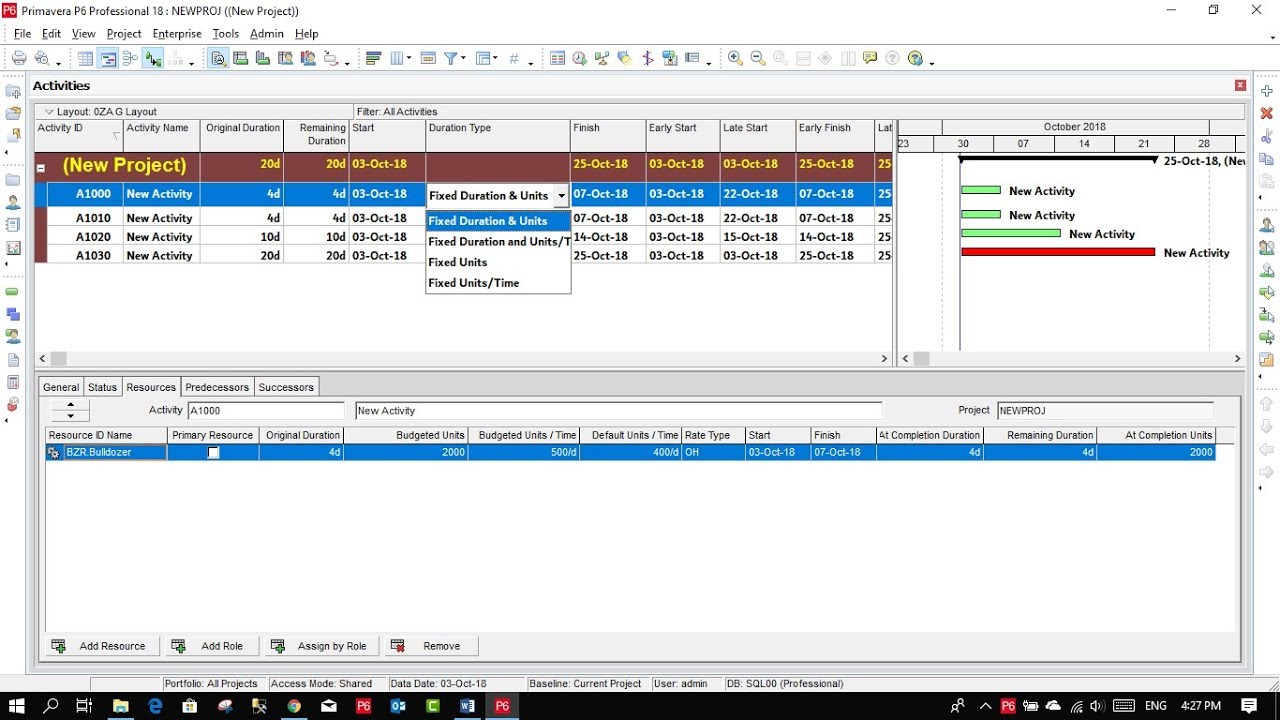Click the Activity ID column header
Viewport: 1280px width, 720px height.
[x=78, y=135]
